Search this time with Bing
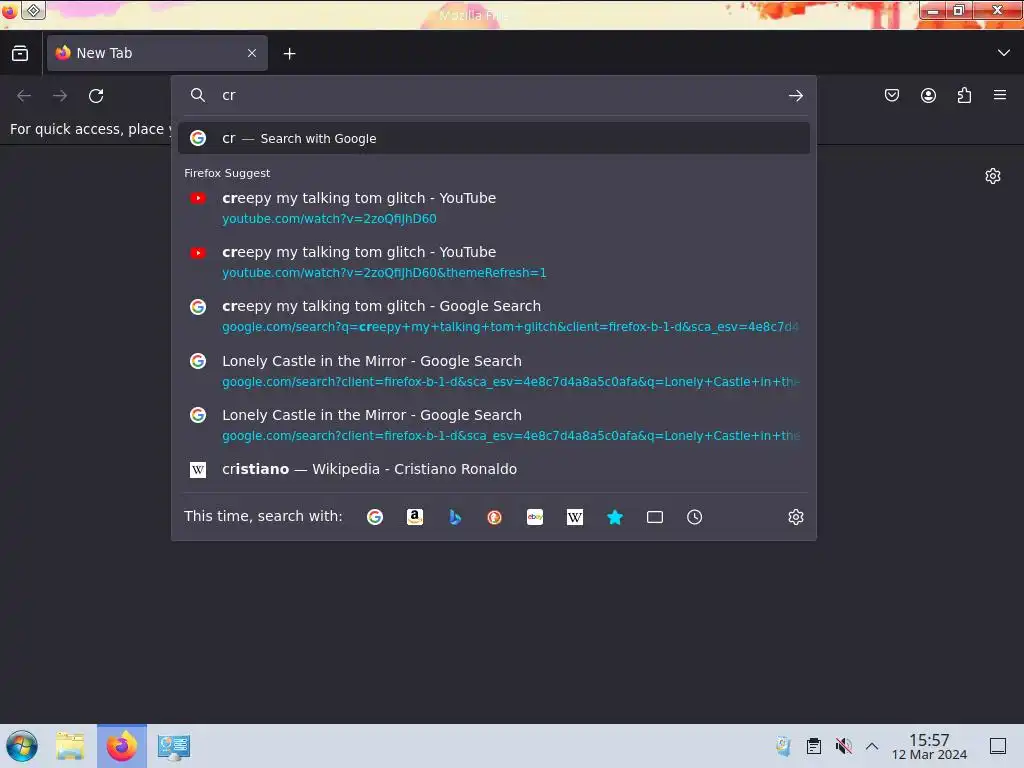1024x768 pixels. [455, 517]
